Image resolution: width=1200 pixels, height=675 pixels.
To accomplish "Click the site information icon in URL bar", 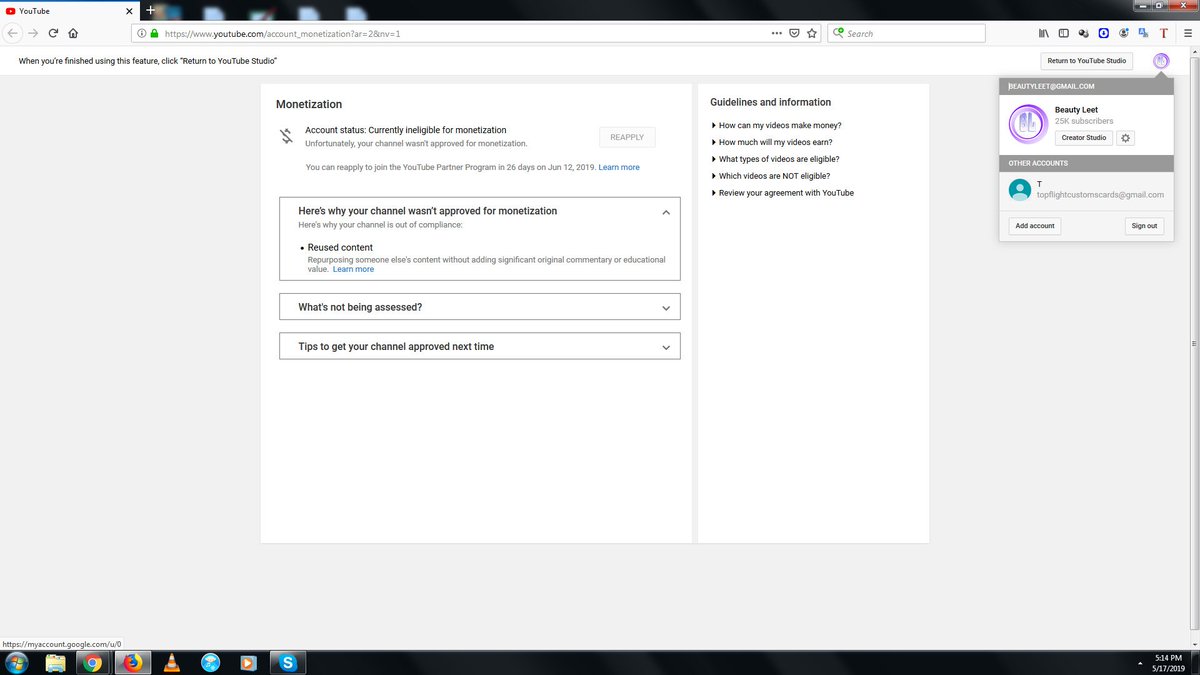I will tap(142, 33).
